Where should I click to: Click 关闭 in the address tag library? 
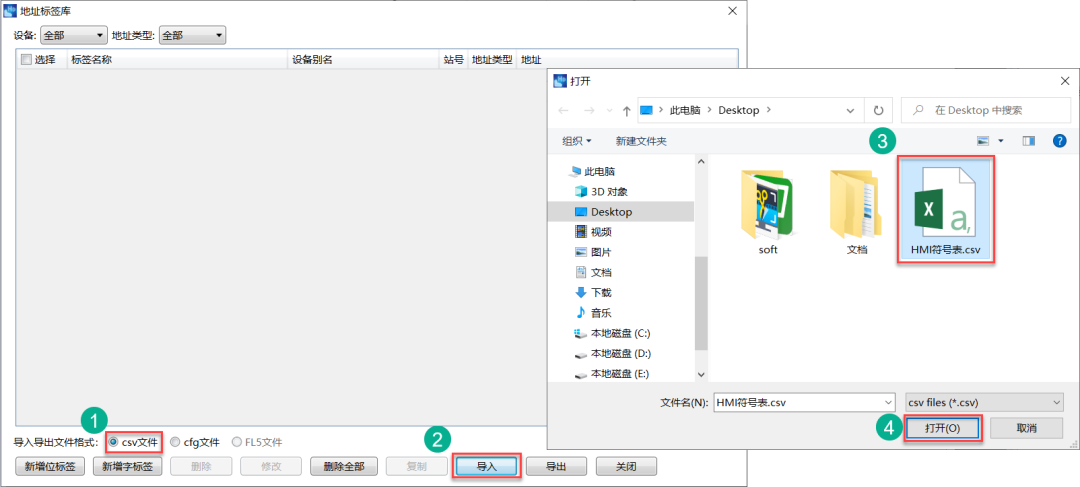click(626, 466)
